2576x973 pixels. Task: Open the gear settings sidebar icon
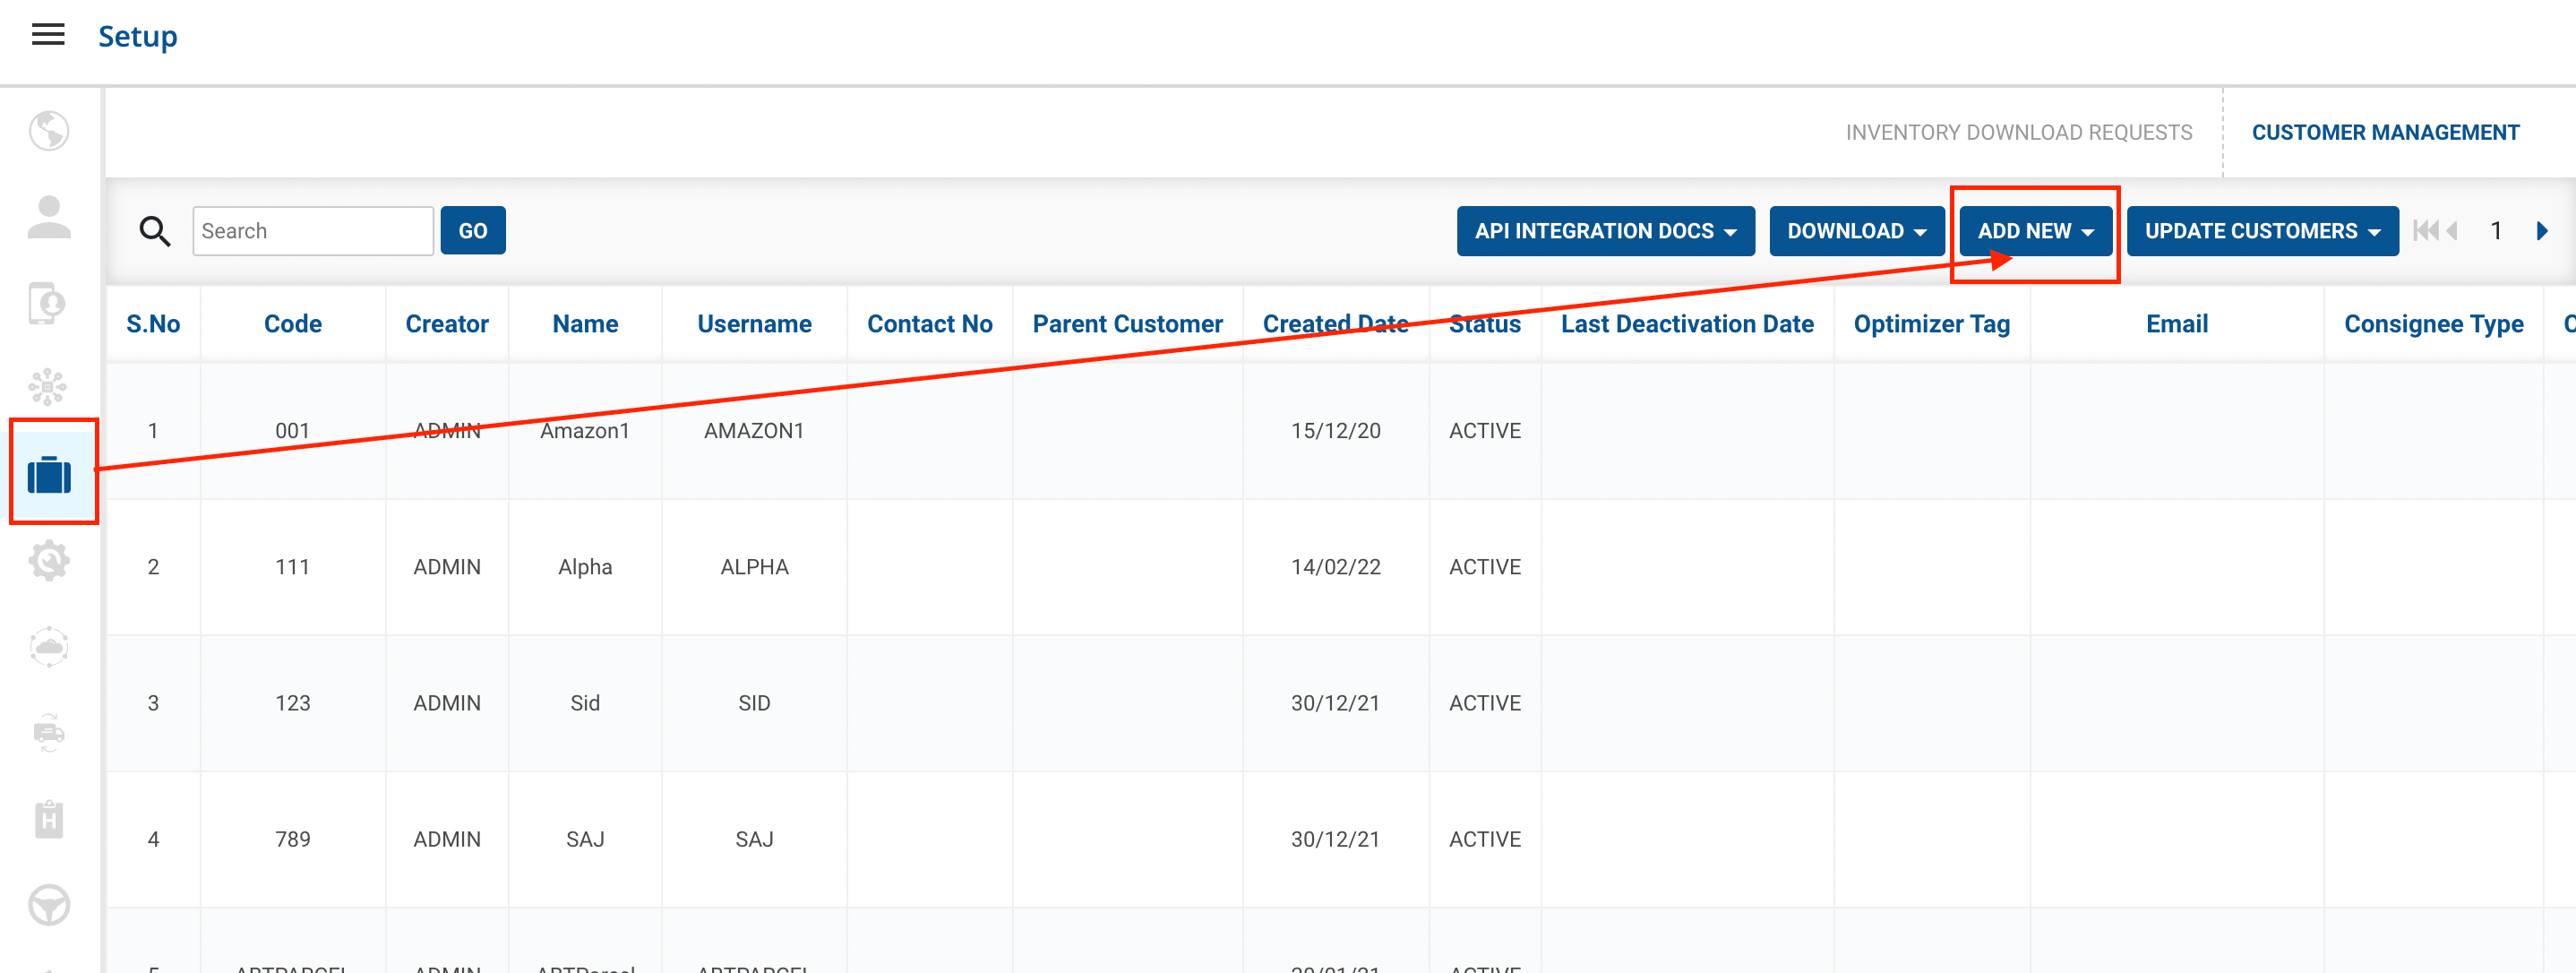tap(48, 561)
